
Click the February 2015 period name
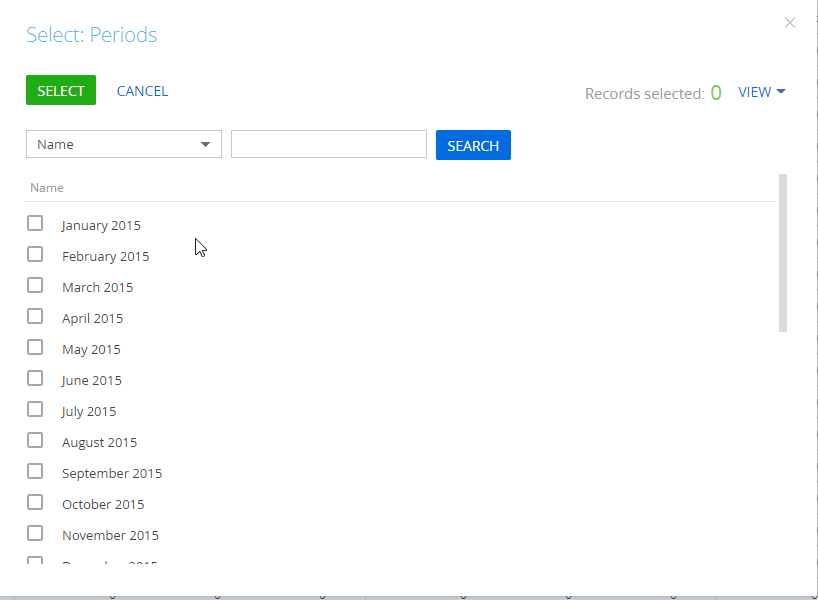pos(105,256)
